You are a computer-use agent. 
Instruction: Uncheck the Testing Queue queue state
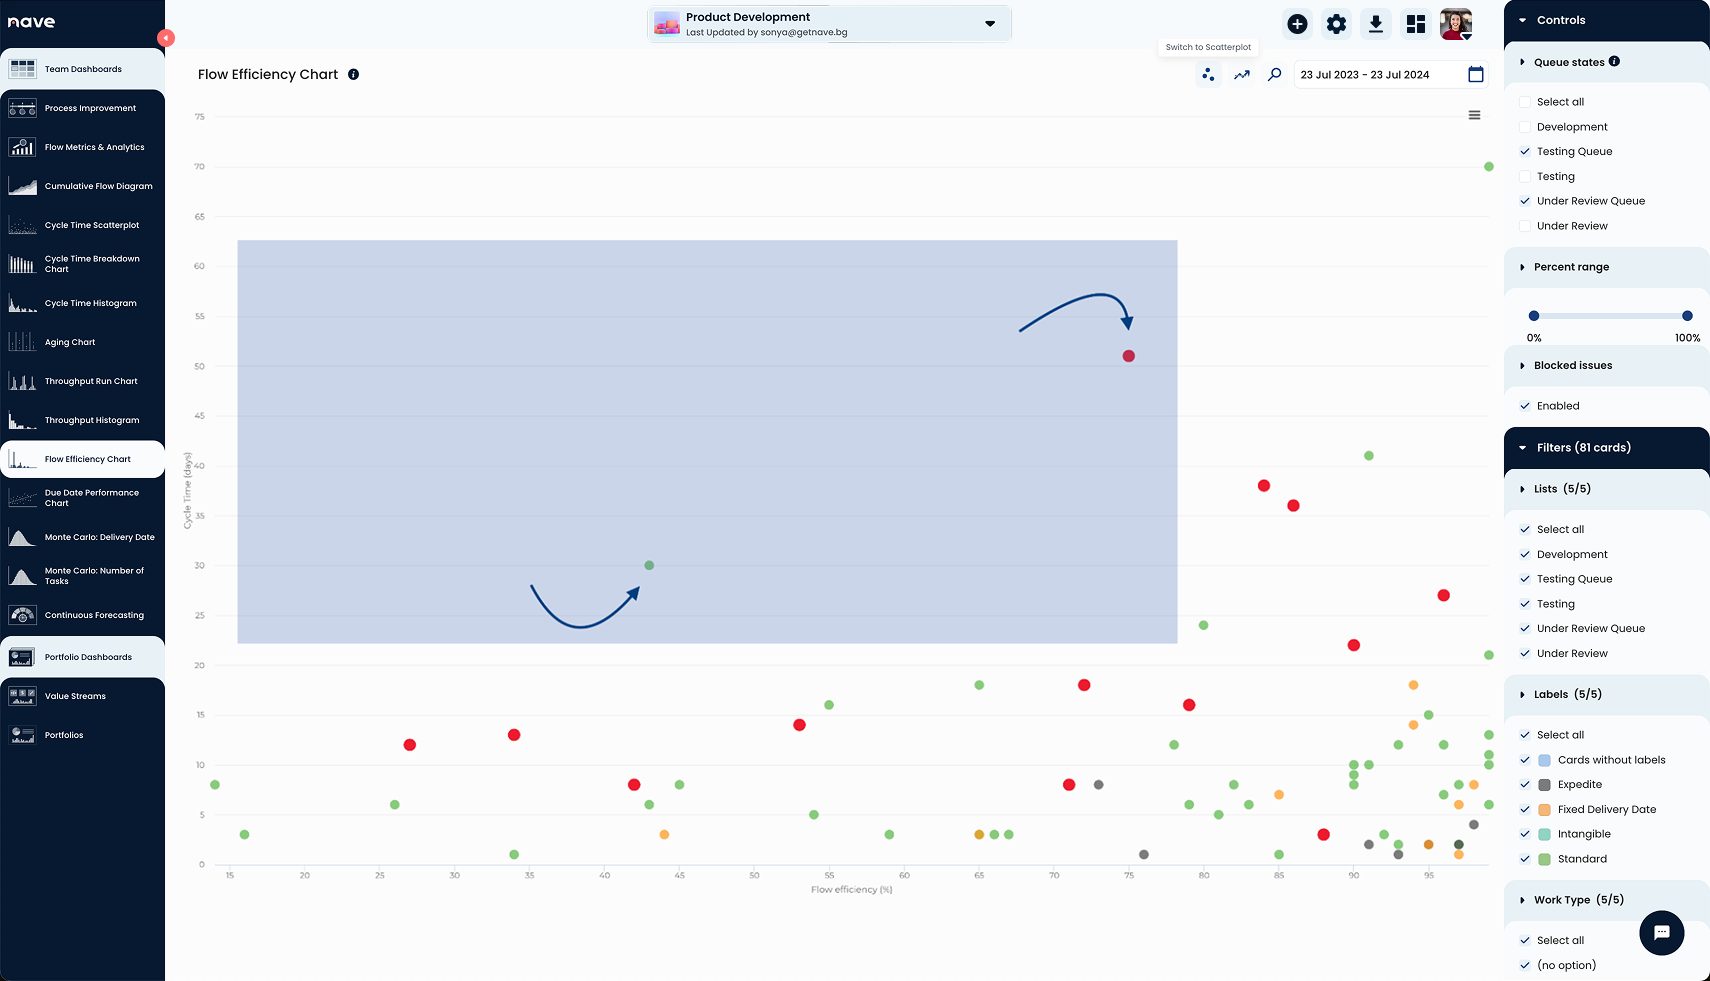[x=1525, y=152]
